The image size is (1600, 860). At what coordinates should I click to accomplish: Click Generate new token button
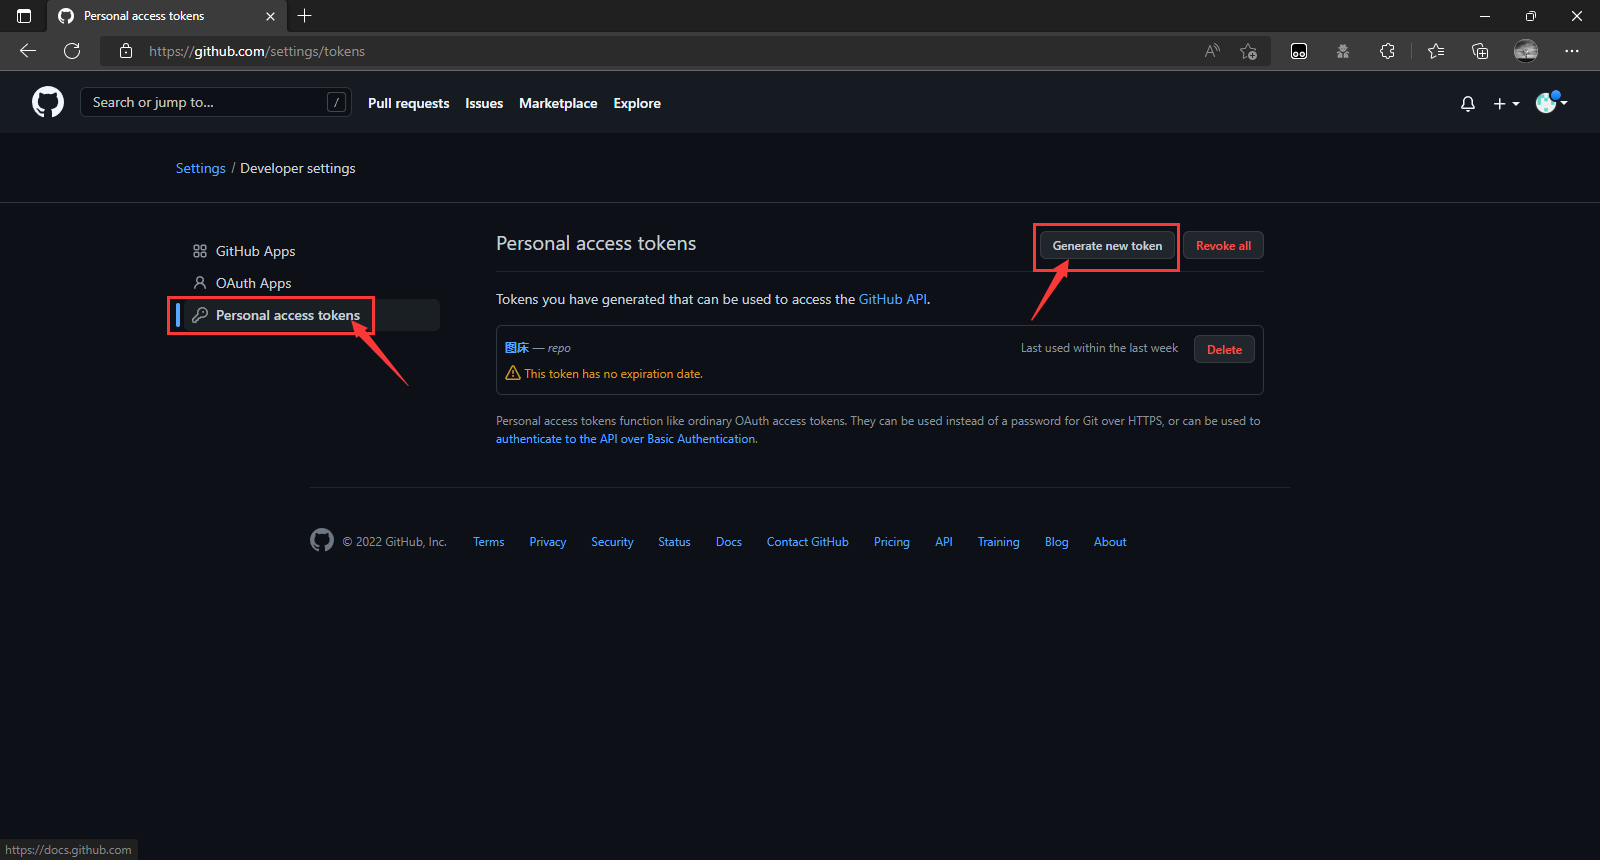[x=1107, y=246]
